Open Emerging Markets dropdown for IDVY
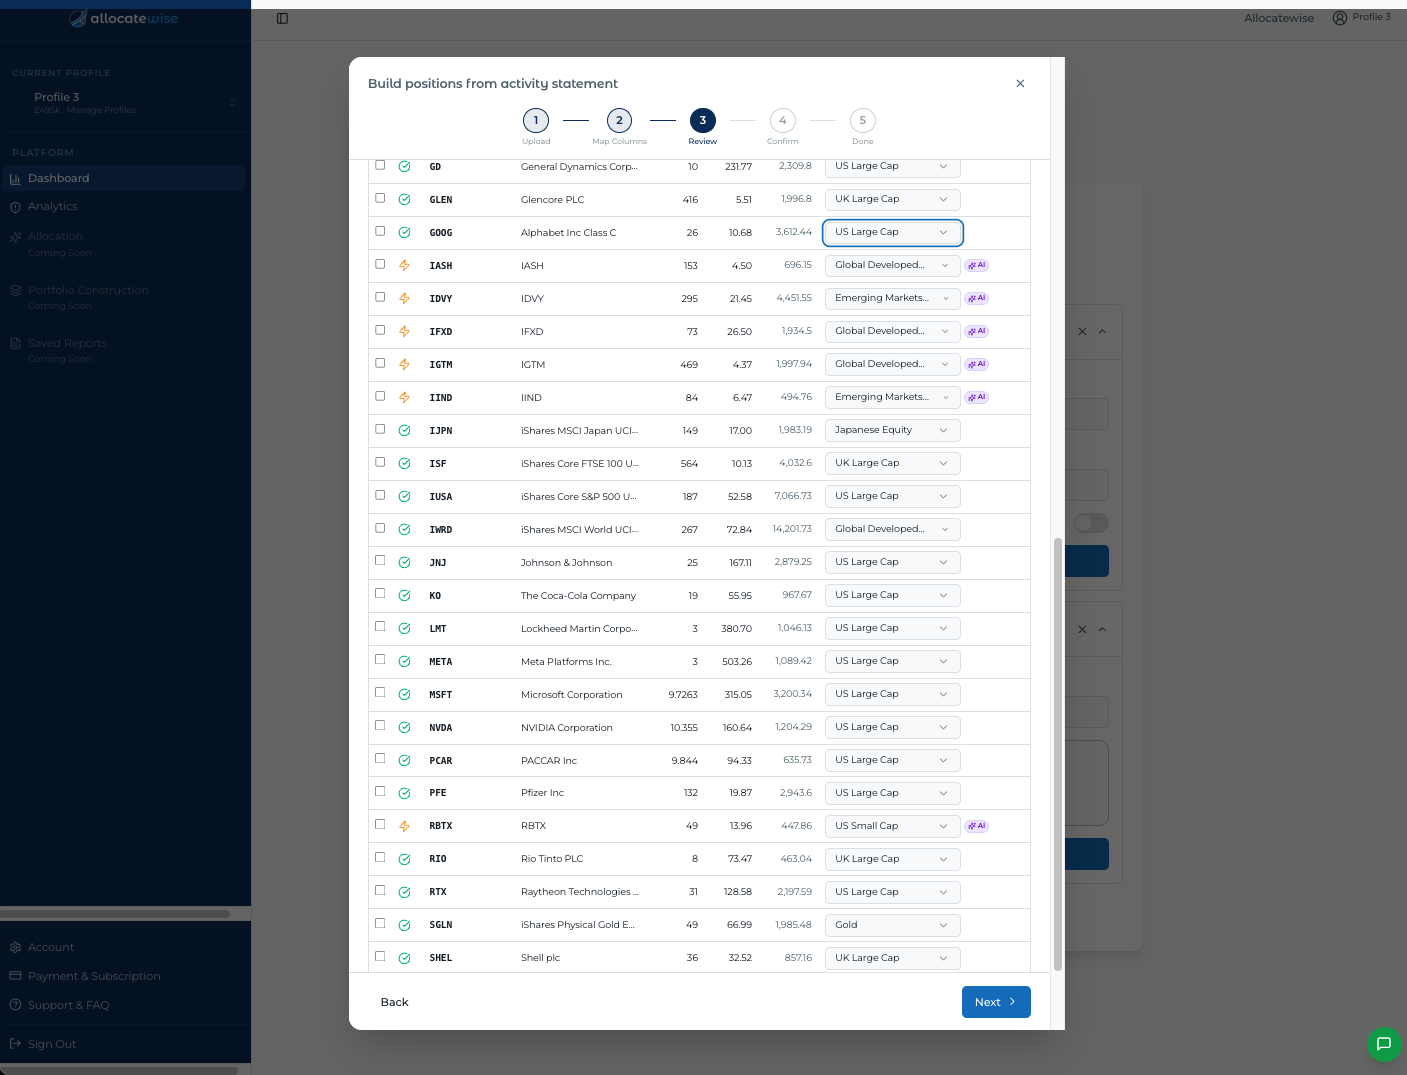This screenshot has width=1407, height=1075. click(892, 299)
